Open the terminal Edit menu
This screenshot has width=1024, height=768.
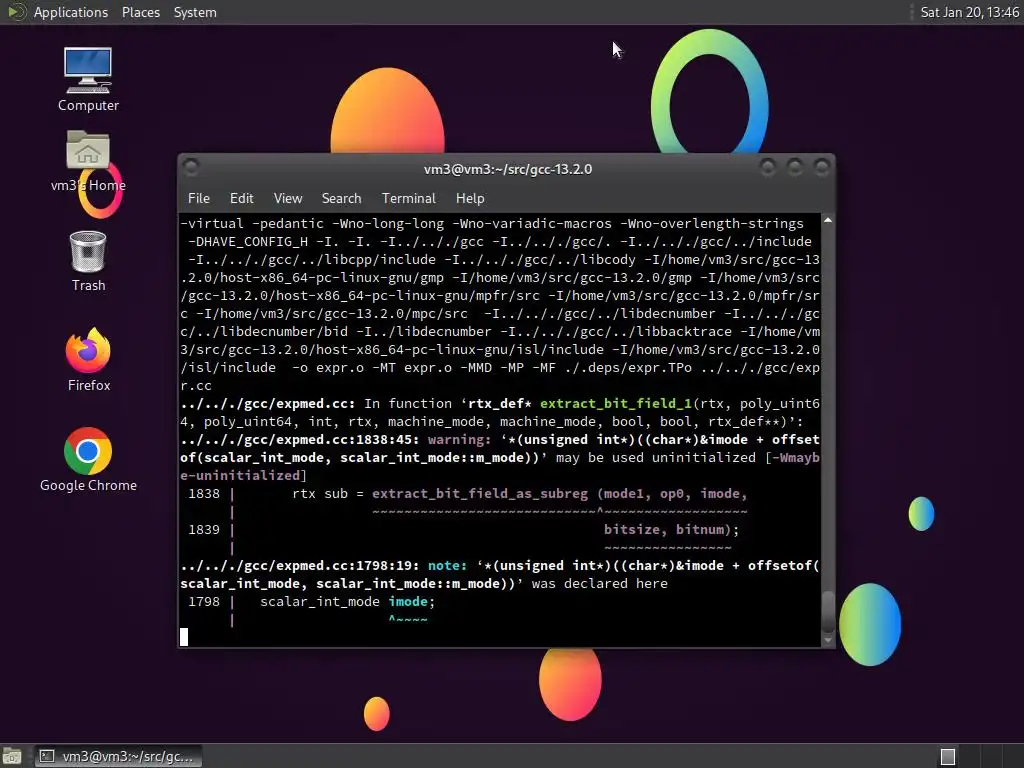241,198
